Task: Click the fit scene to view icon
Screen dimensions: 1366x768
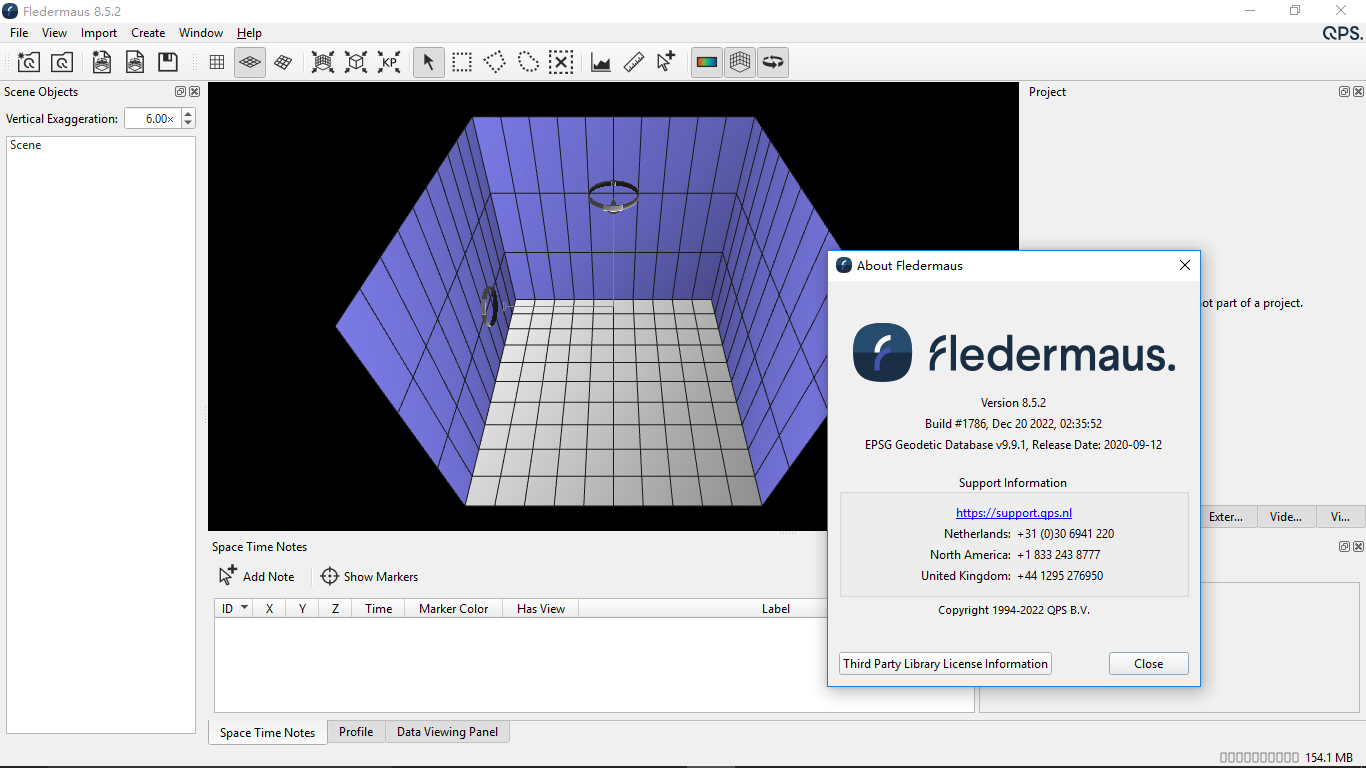Action: coord(323,62)
